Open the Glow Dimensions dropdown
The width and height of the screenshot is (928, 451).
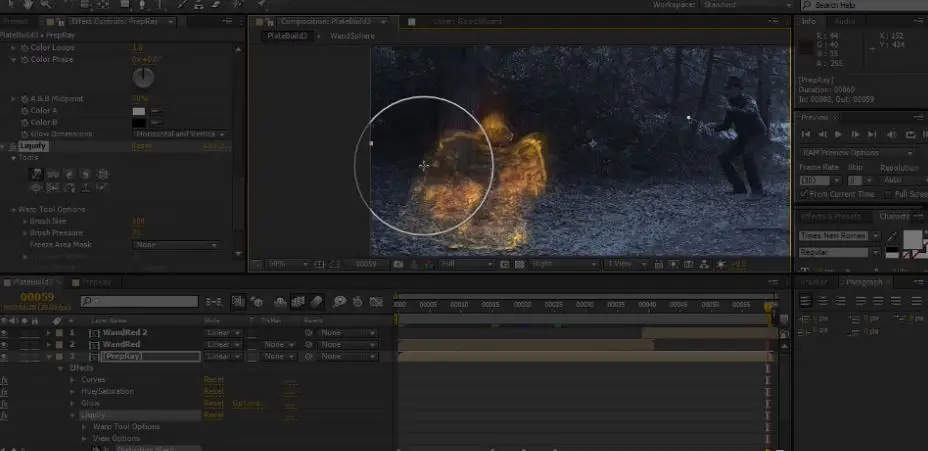180,134
